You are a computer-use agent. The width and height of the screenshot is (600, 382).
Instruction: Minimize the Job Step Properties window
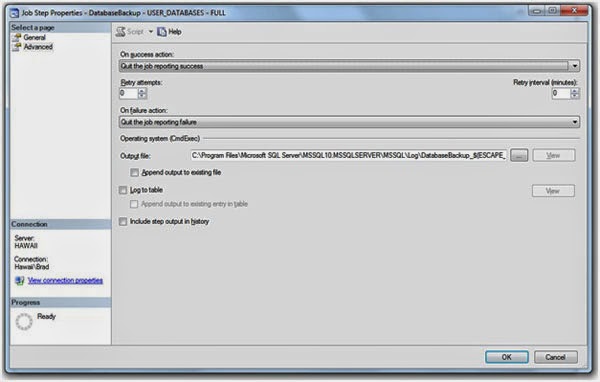click(537, 10)
